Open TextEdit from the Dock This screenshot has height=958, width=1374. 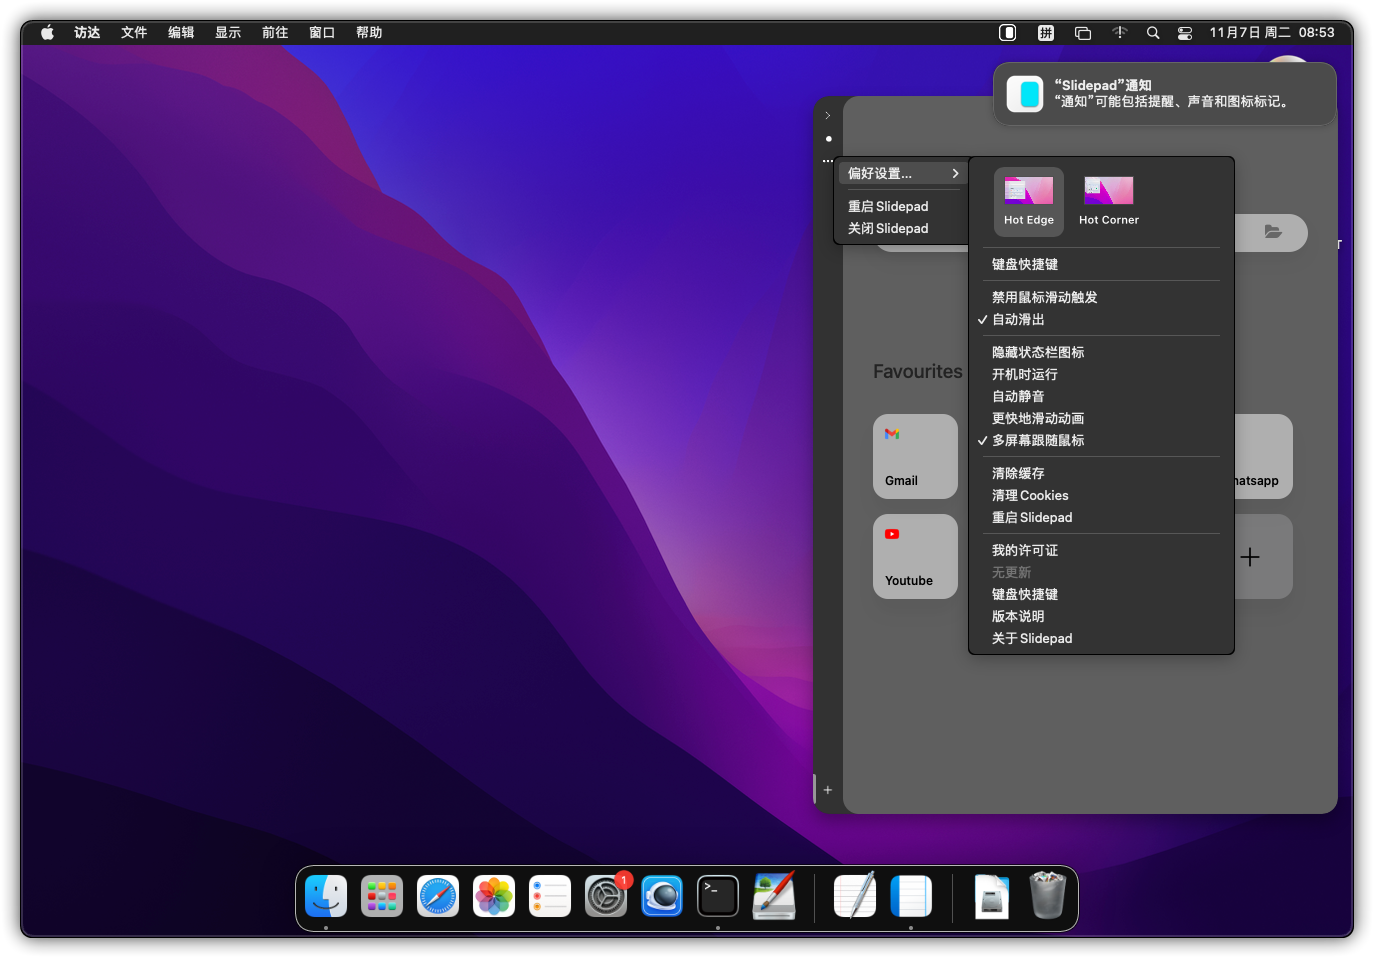[855, 896]
